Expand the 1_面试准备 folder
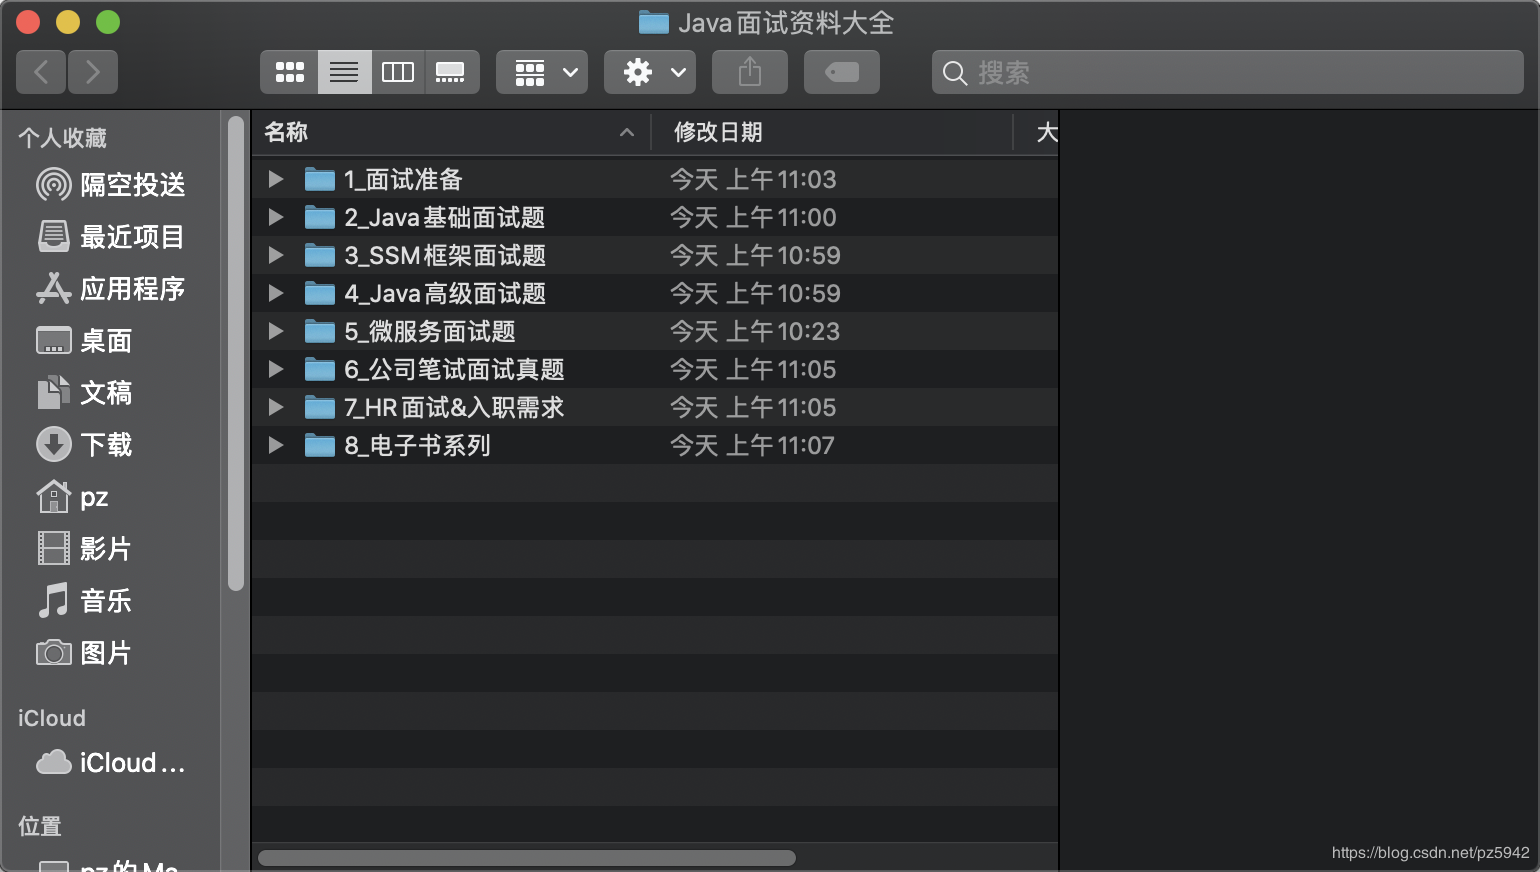This screenshot has height=872, width=1540. pos(275,179)
